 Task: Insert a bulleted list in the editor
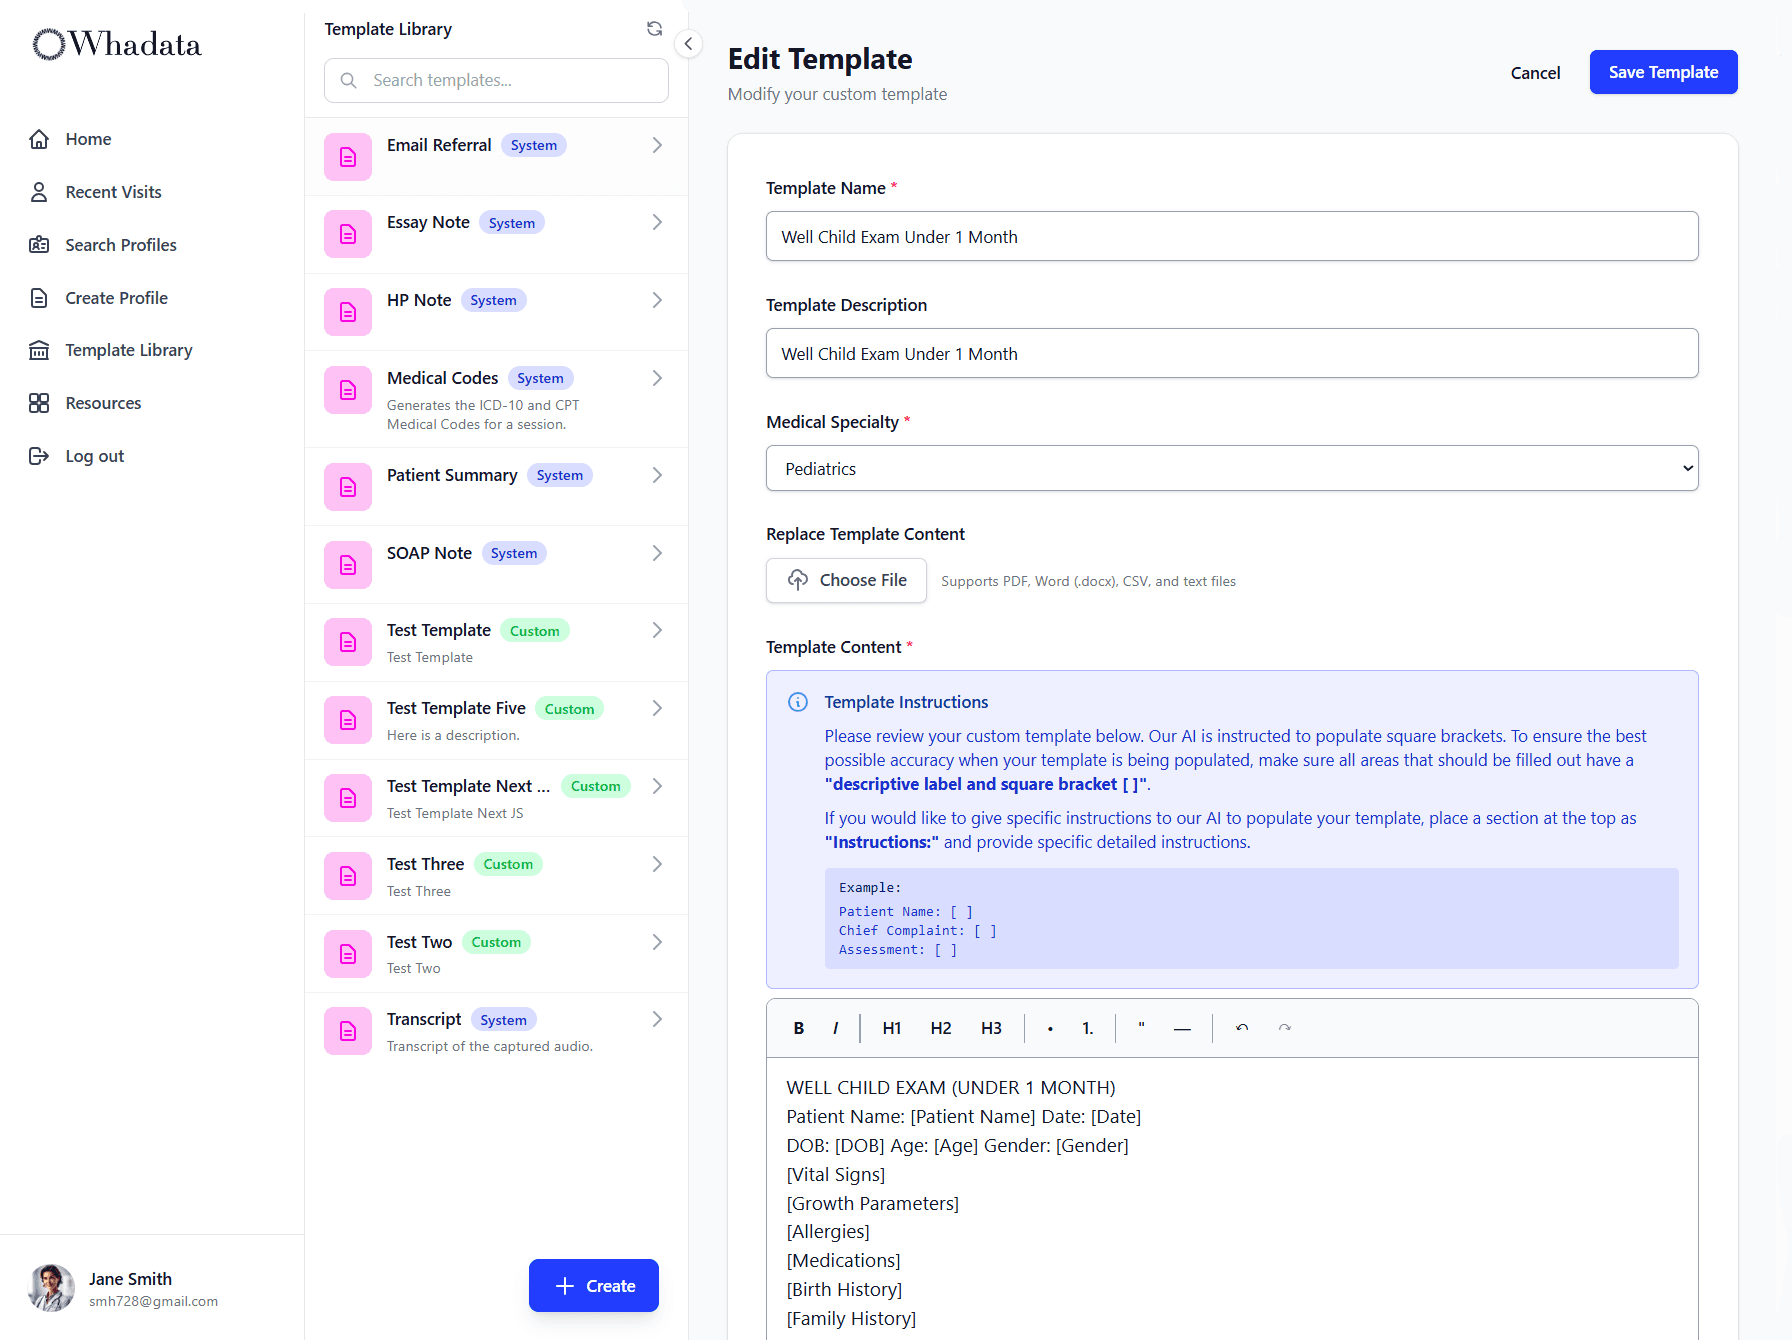[1050, 1028]
